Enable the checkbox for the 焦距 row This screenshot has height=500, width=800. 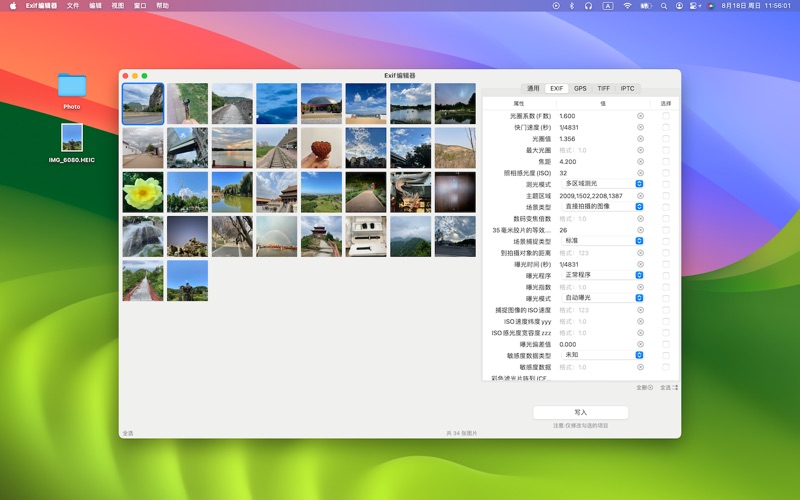pos(666,161)
